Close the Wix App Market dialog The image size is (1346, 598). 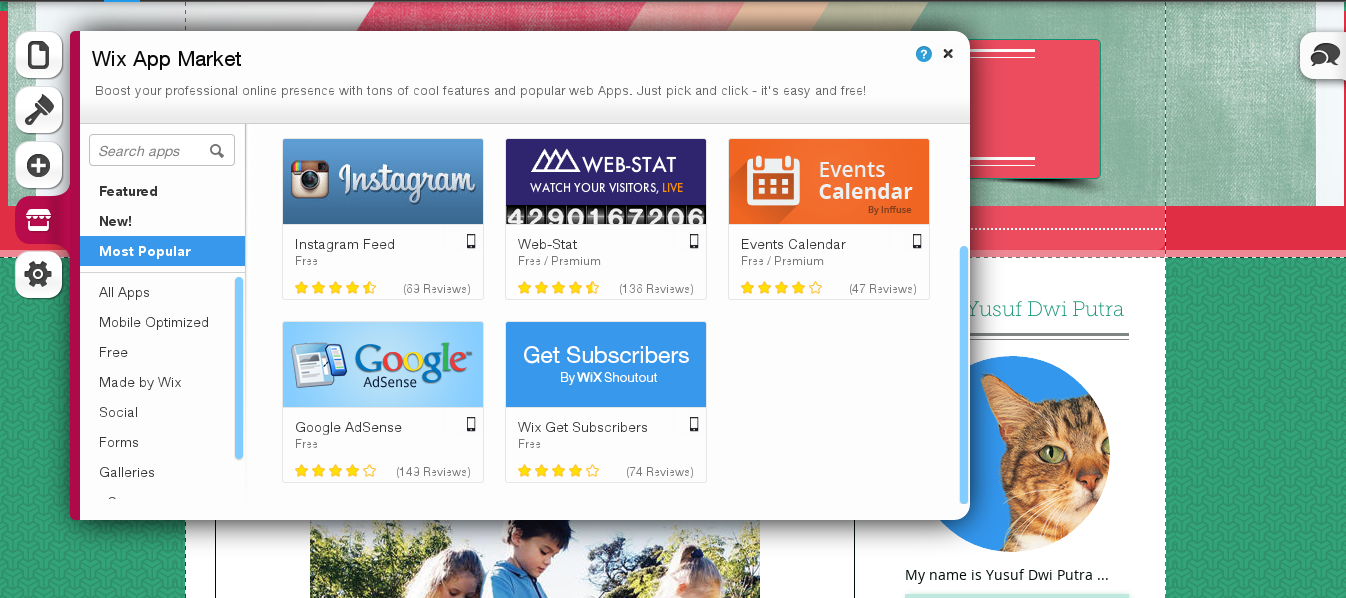click(948, 54)
